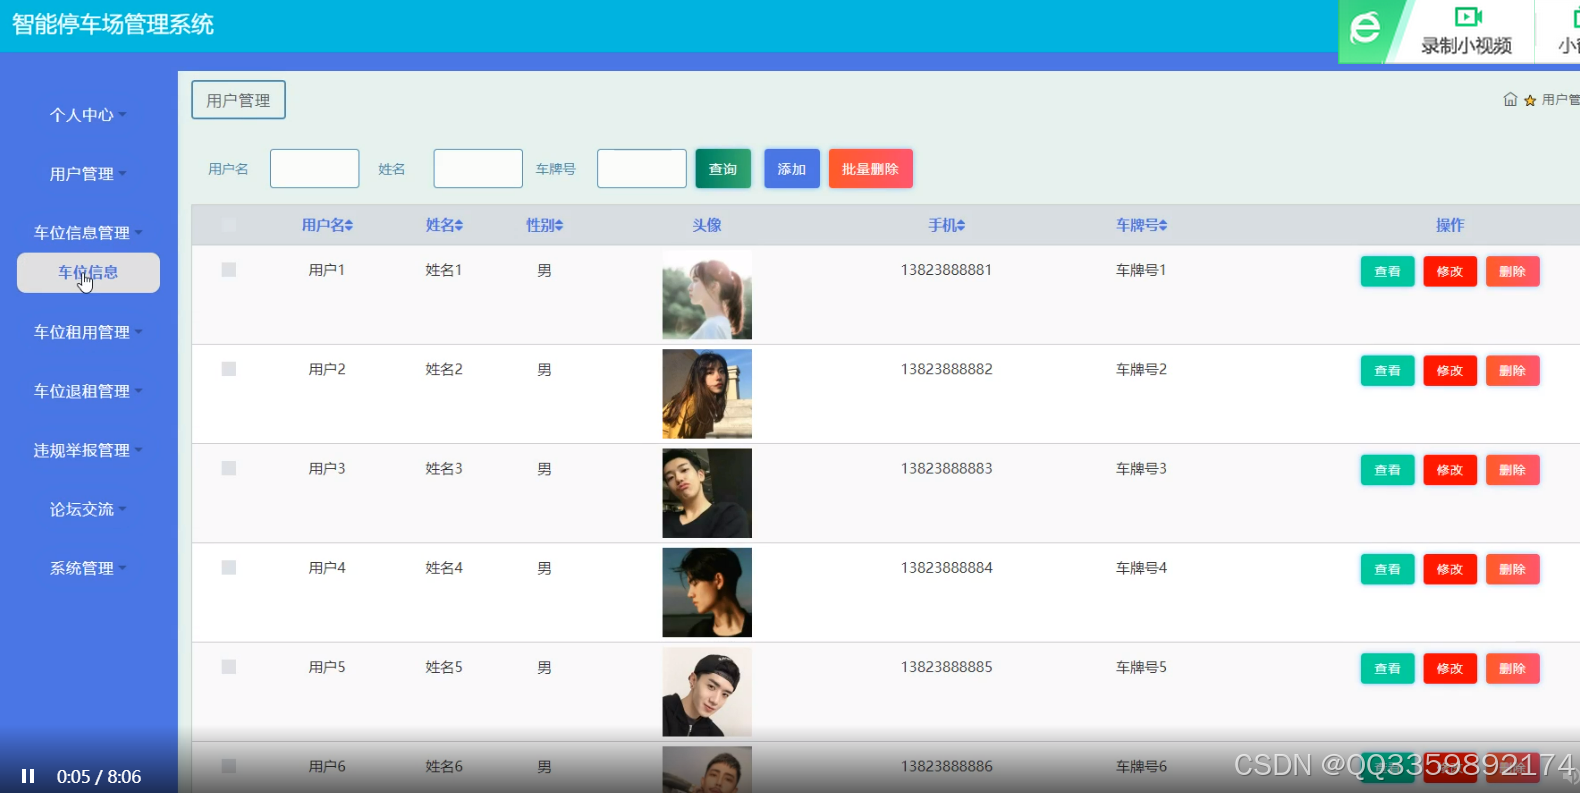Click the browser logo icon in the header
The height and width of the screenshot is (793, 1580).
click(1365, 28)
